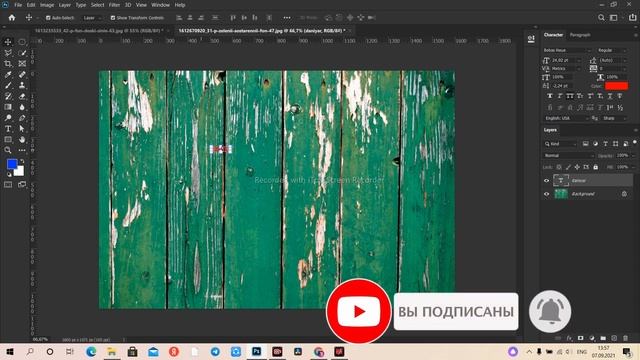This screenshot has height=360, width=640.
Task: Toggle Faux Italic in Character panel
Action: (x=560, y=96)
